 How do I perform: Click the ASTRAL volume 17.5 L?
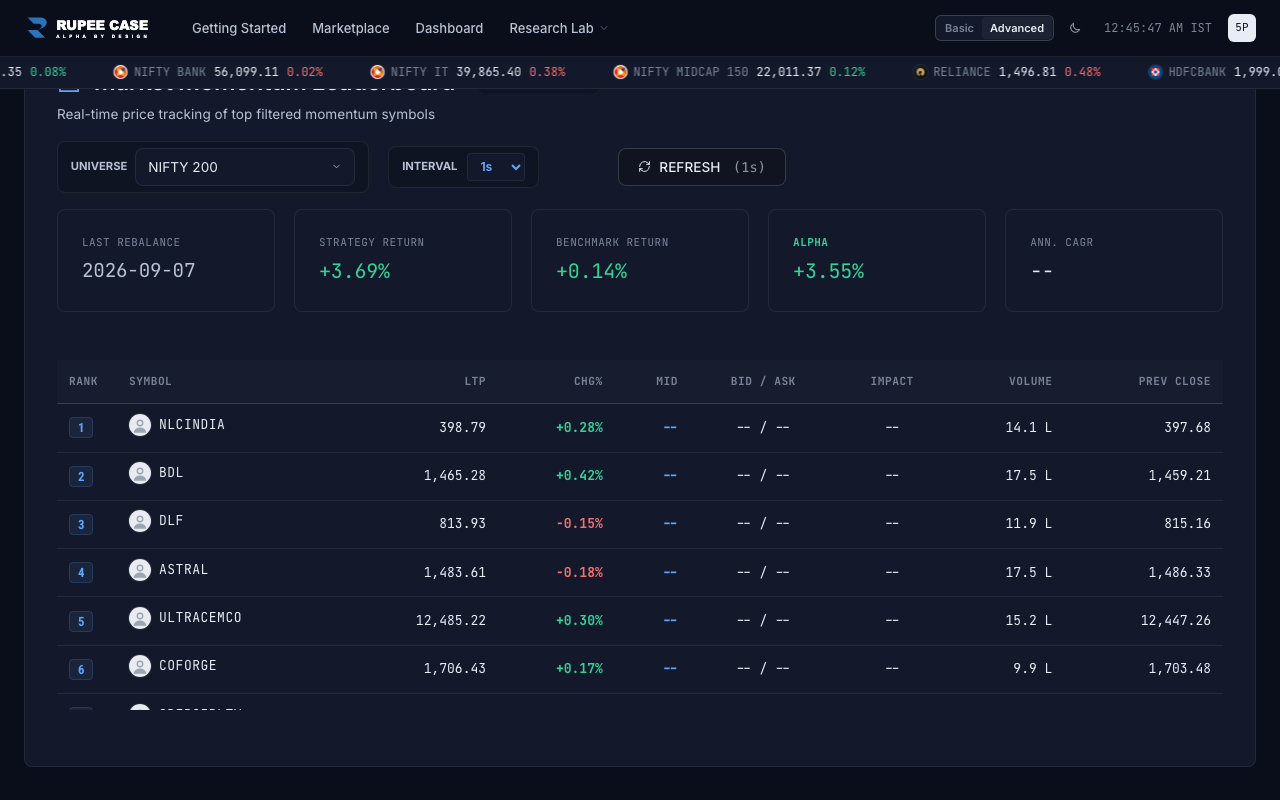(x=1029, y=572)
